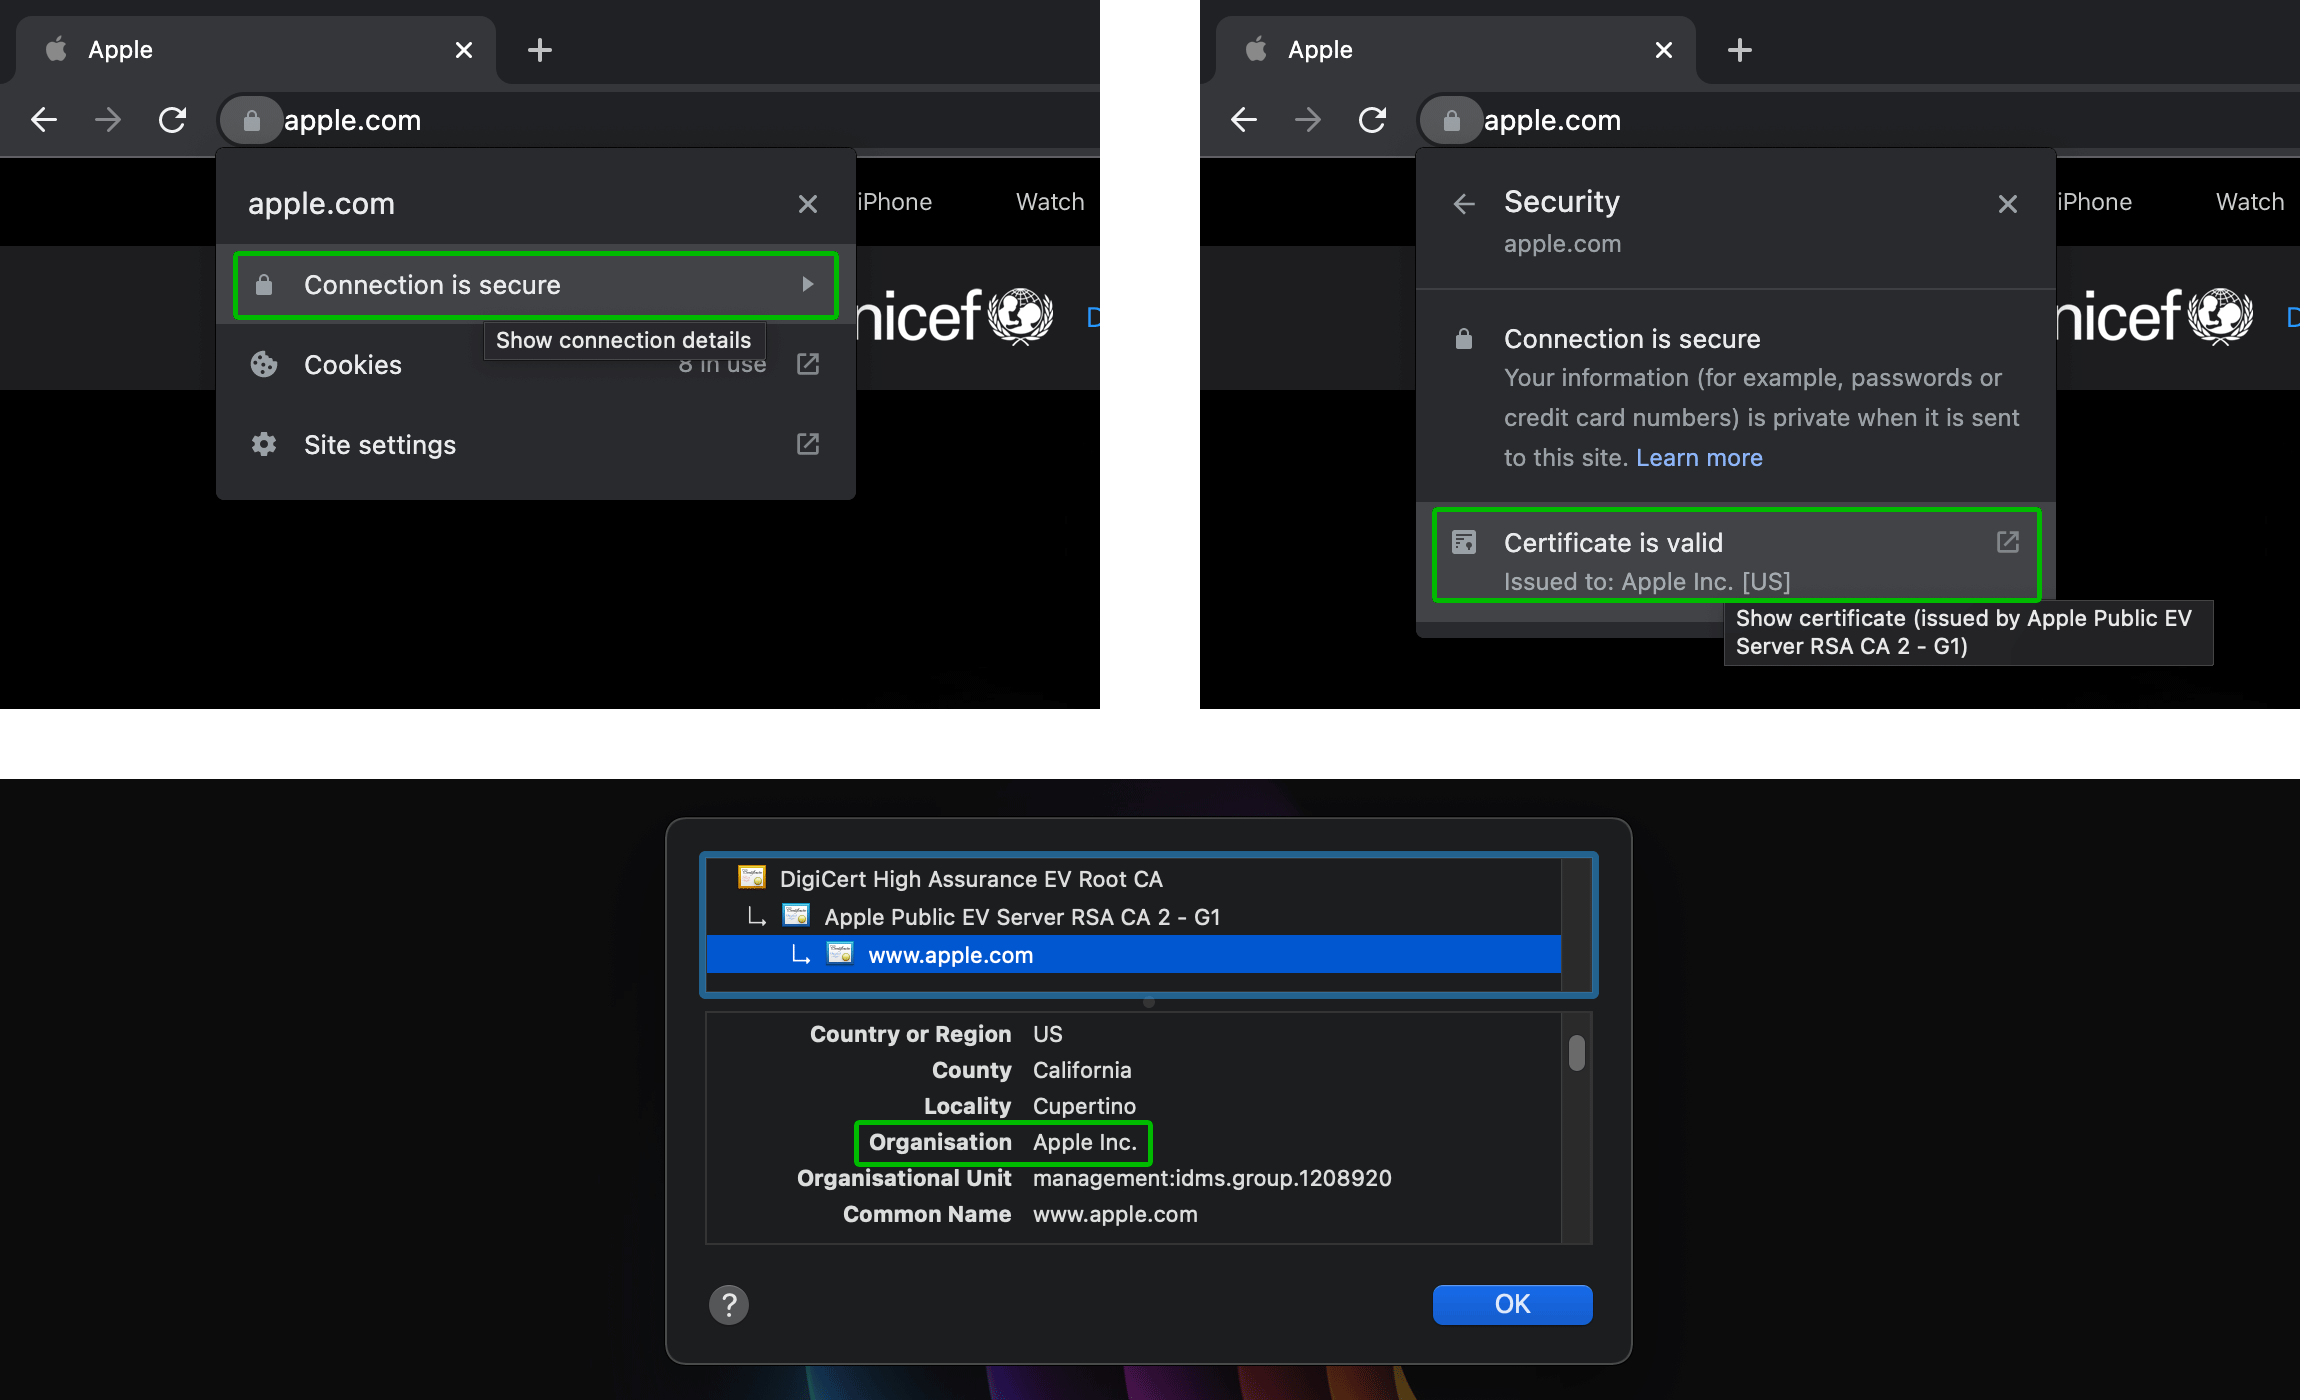Click split divider handle between certificate panes
Screen dimensions: 2300x1400
[x=1149, y=1002]
